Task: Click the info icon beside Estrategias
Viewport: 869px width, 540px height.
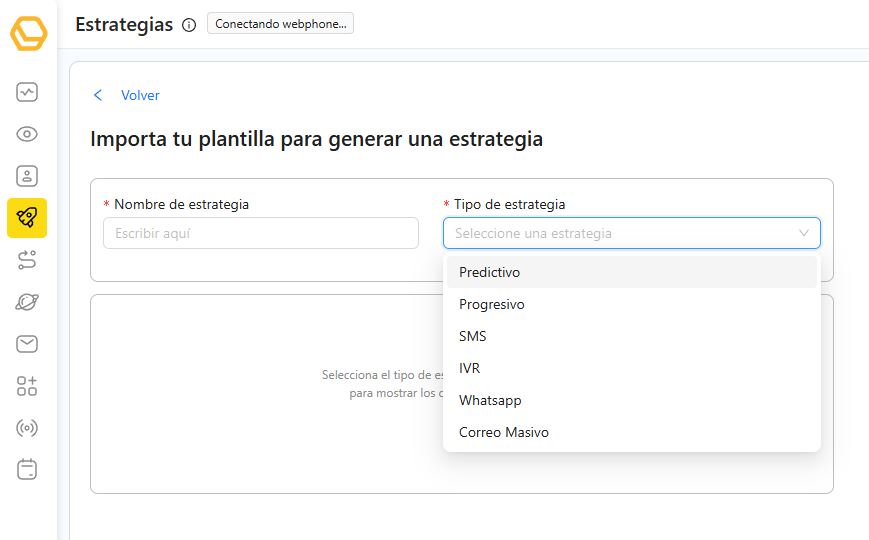Action: click(189, 26)
